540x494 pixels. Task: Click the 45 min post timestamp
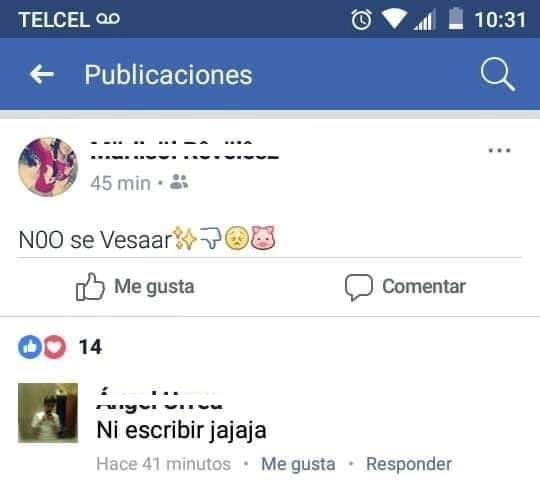(120, 183)
